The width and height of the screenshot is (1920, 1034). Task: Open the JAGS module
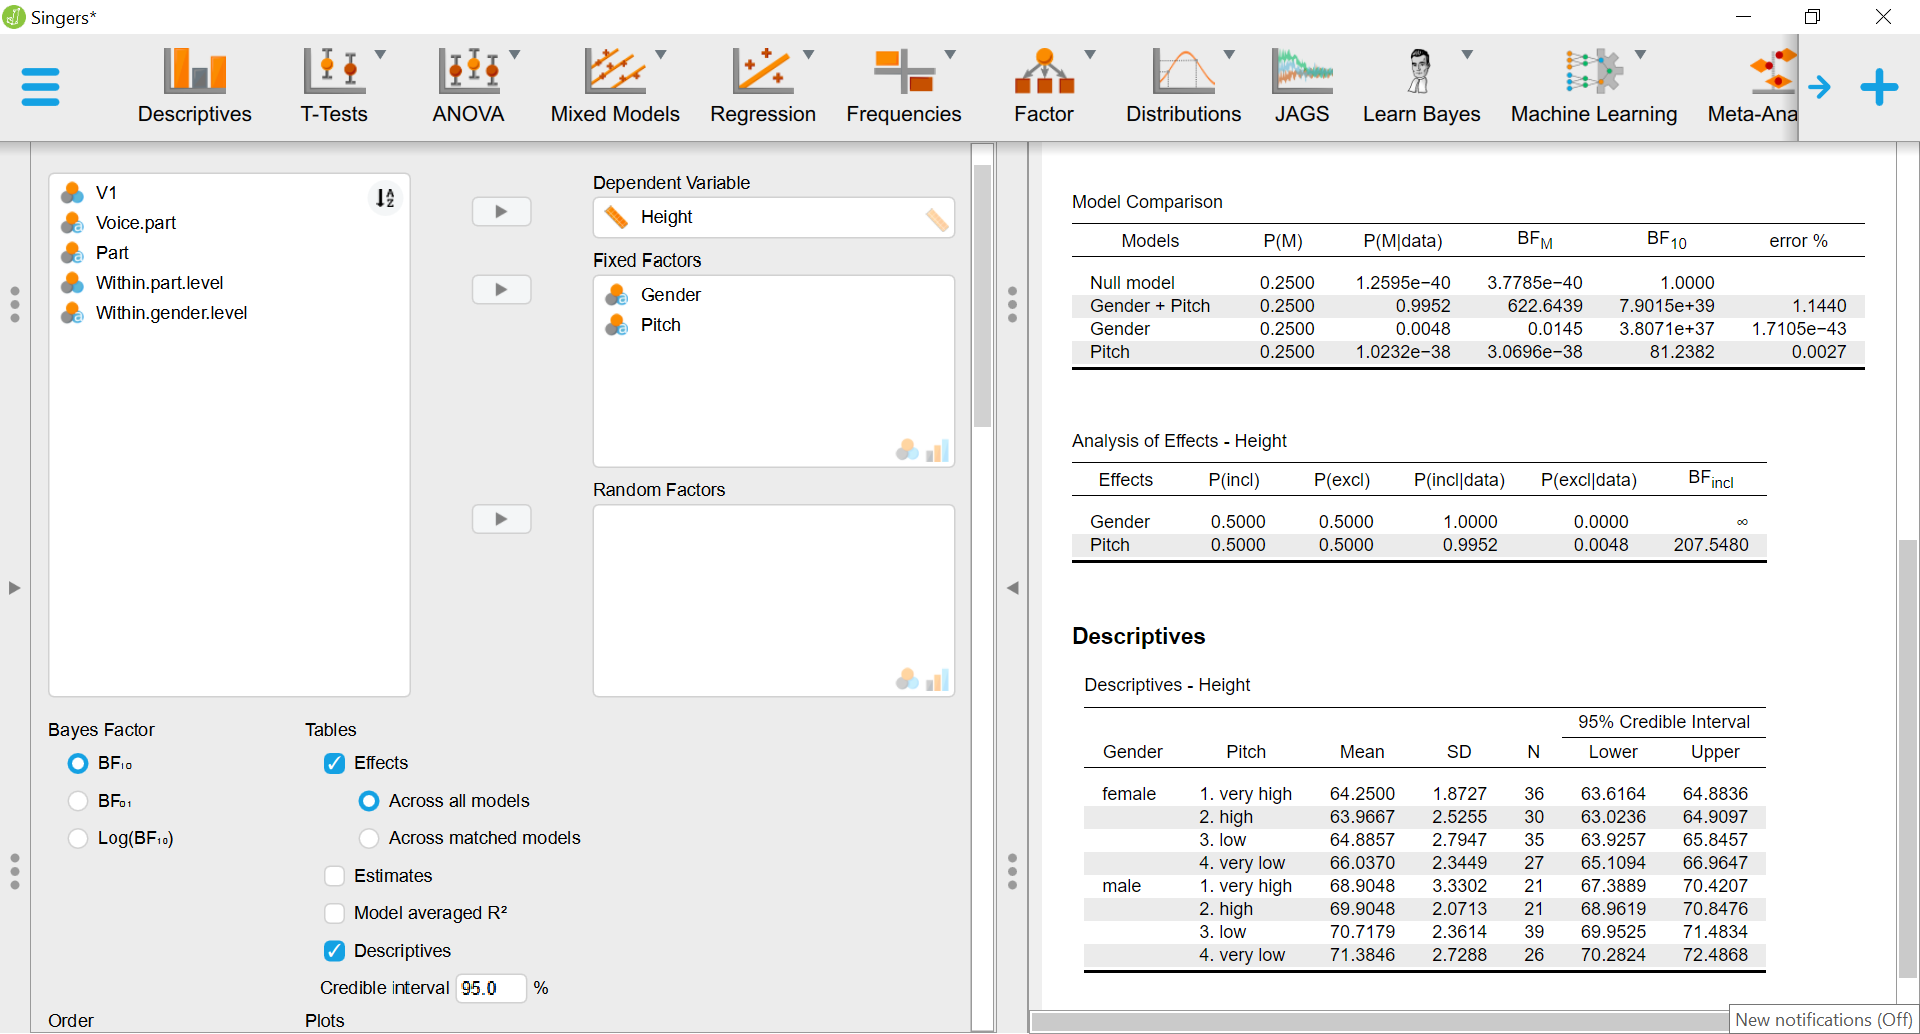(x=1302, y=87)
